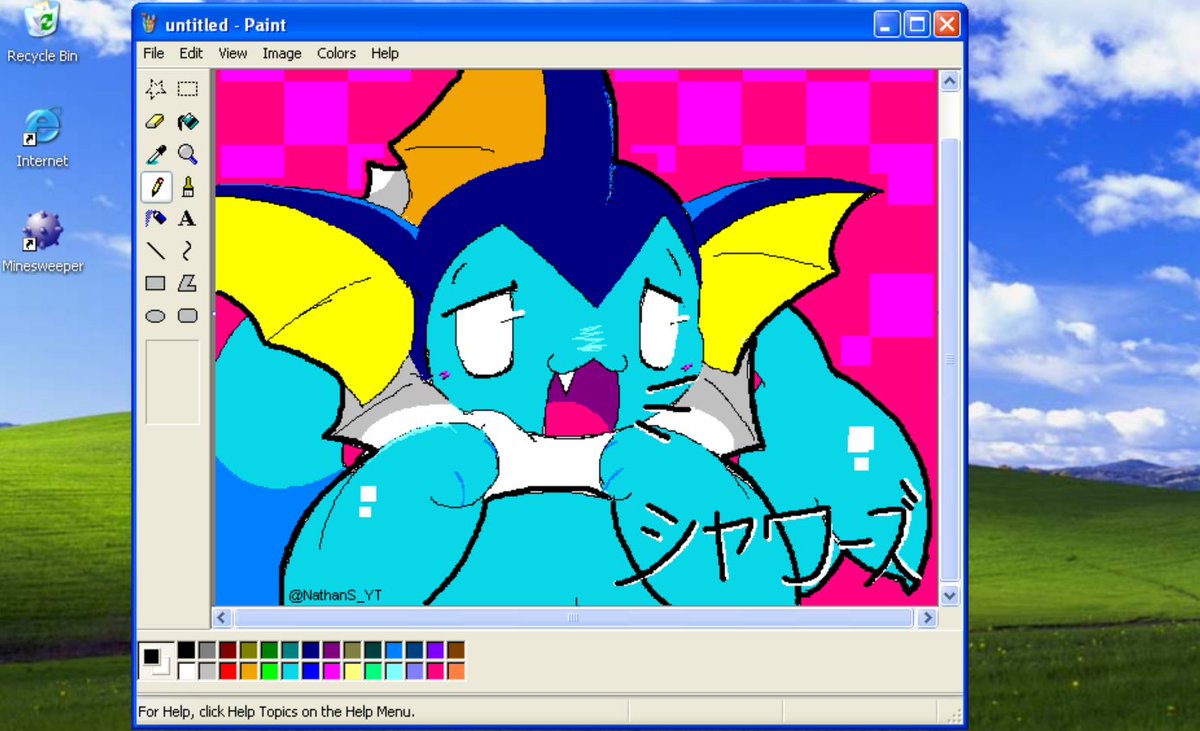Maximize the Paint window
This screenshot has height=731, width=1200.
(x=917, y=24)
